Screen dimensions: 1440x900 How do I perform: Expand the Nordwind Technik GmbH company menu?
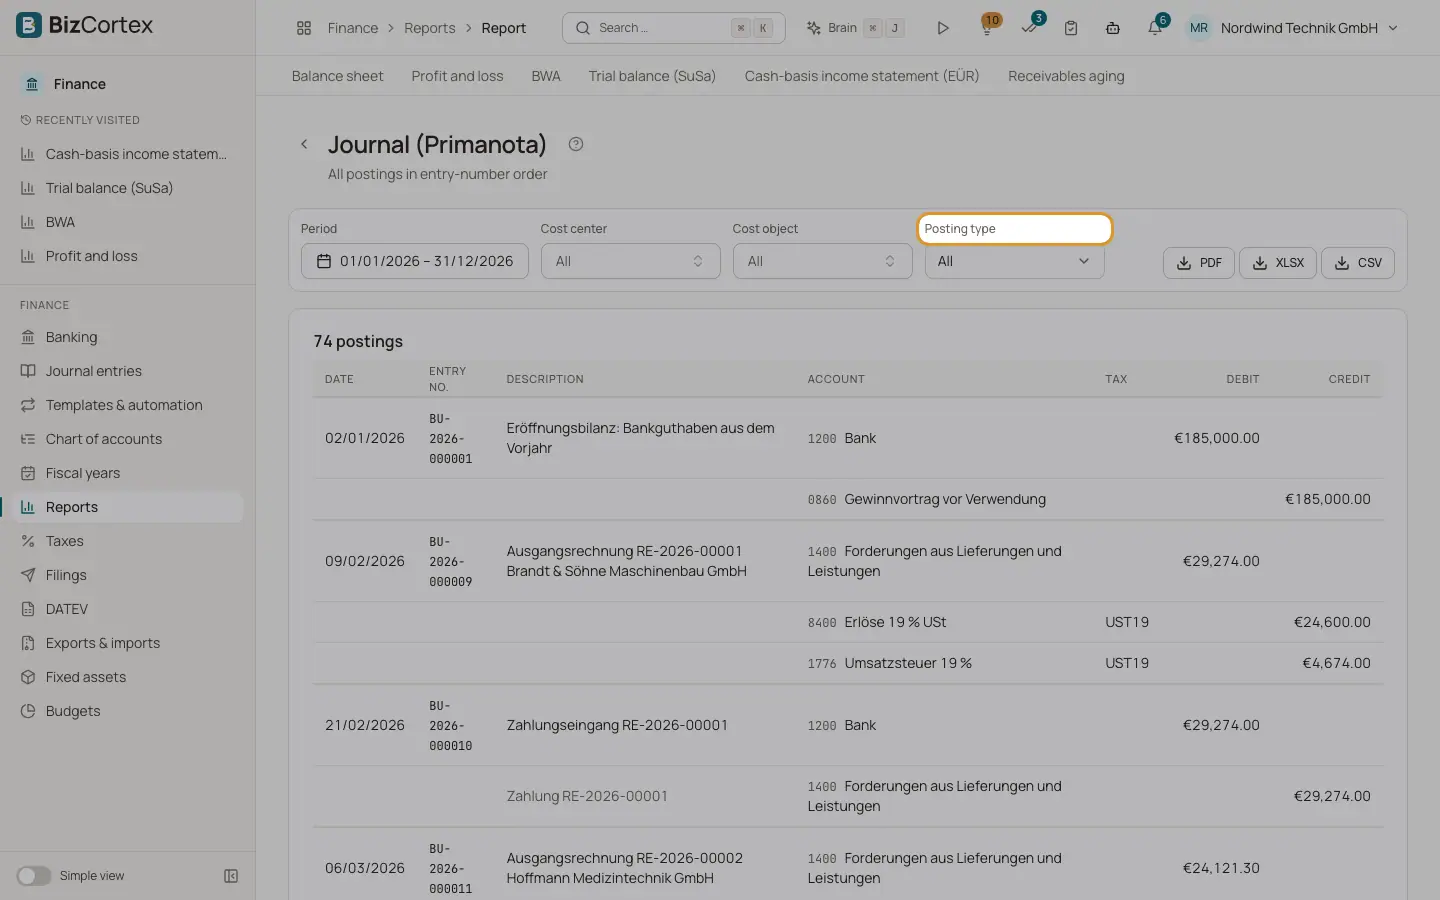(1309, 28)
